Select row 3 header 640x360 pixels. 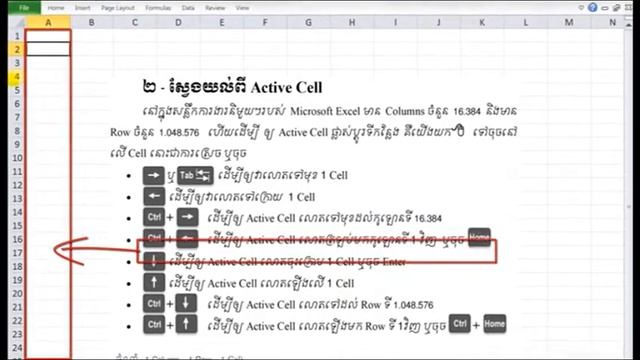click(x=17, y=63)
